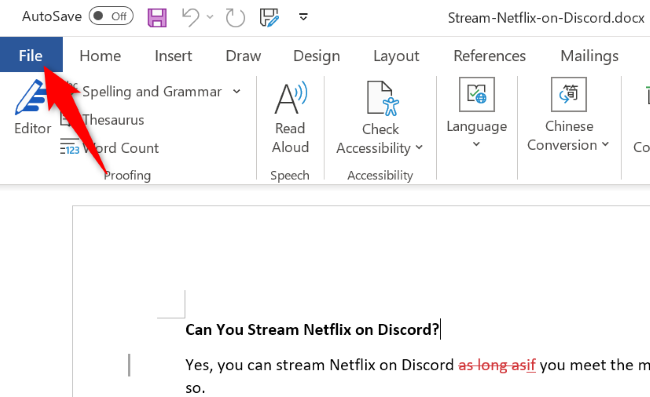Open the Draw ribbon tab
This screenshot has width=650, height=397.
coord(243,56)
